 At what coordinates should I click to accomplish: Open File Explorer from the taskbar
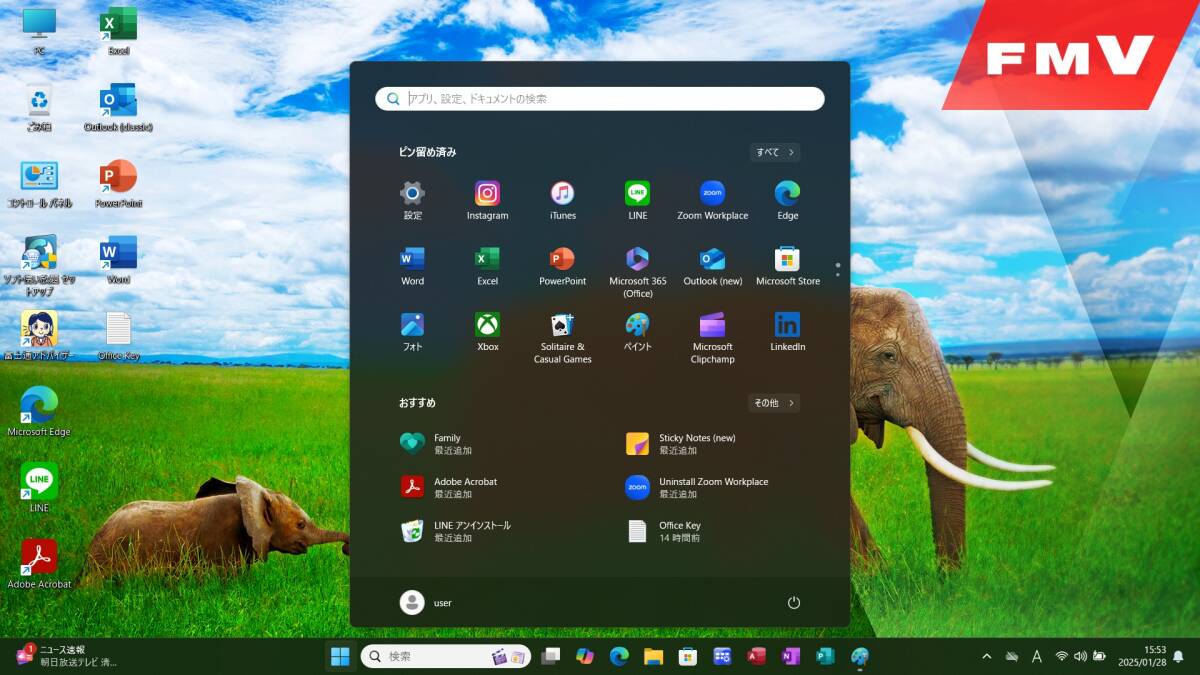[654, 656]
